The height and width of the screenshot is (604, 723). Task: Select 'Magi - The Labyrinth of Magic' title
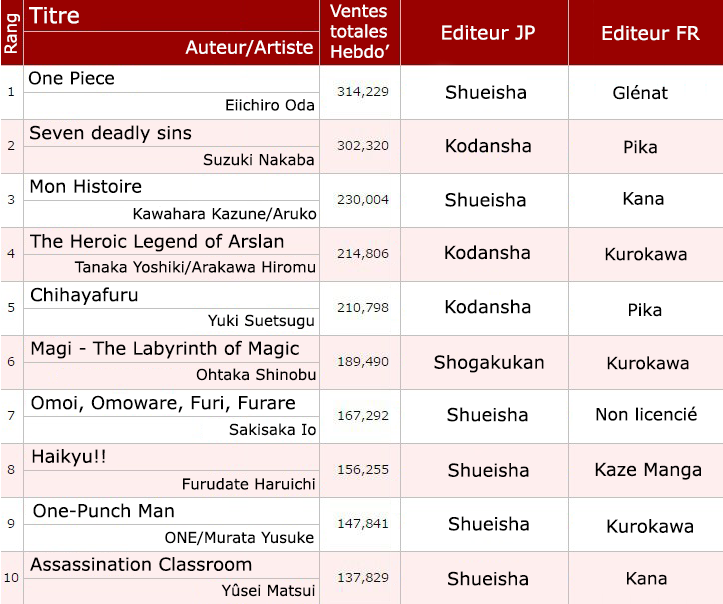pos(165,349)
